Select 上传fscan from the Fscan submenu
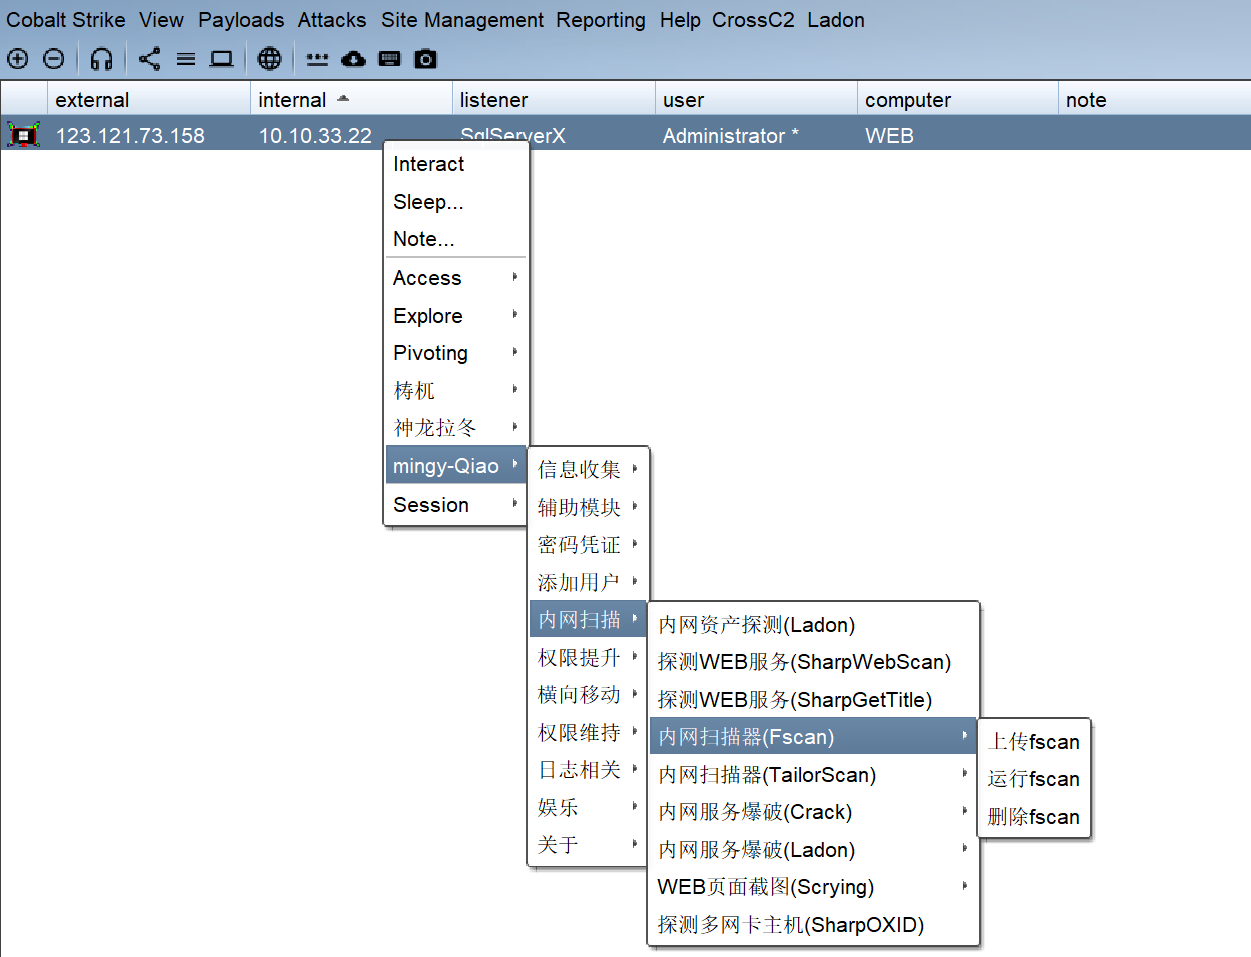 pos(1033,742)
